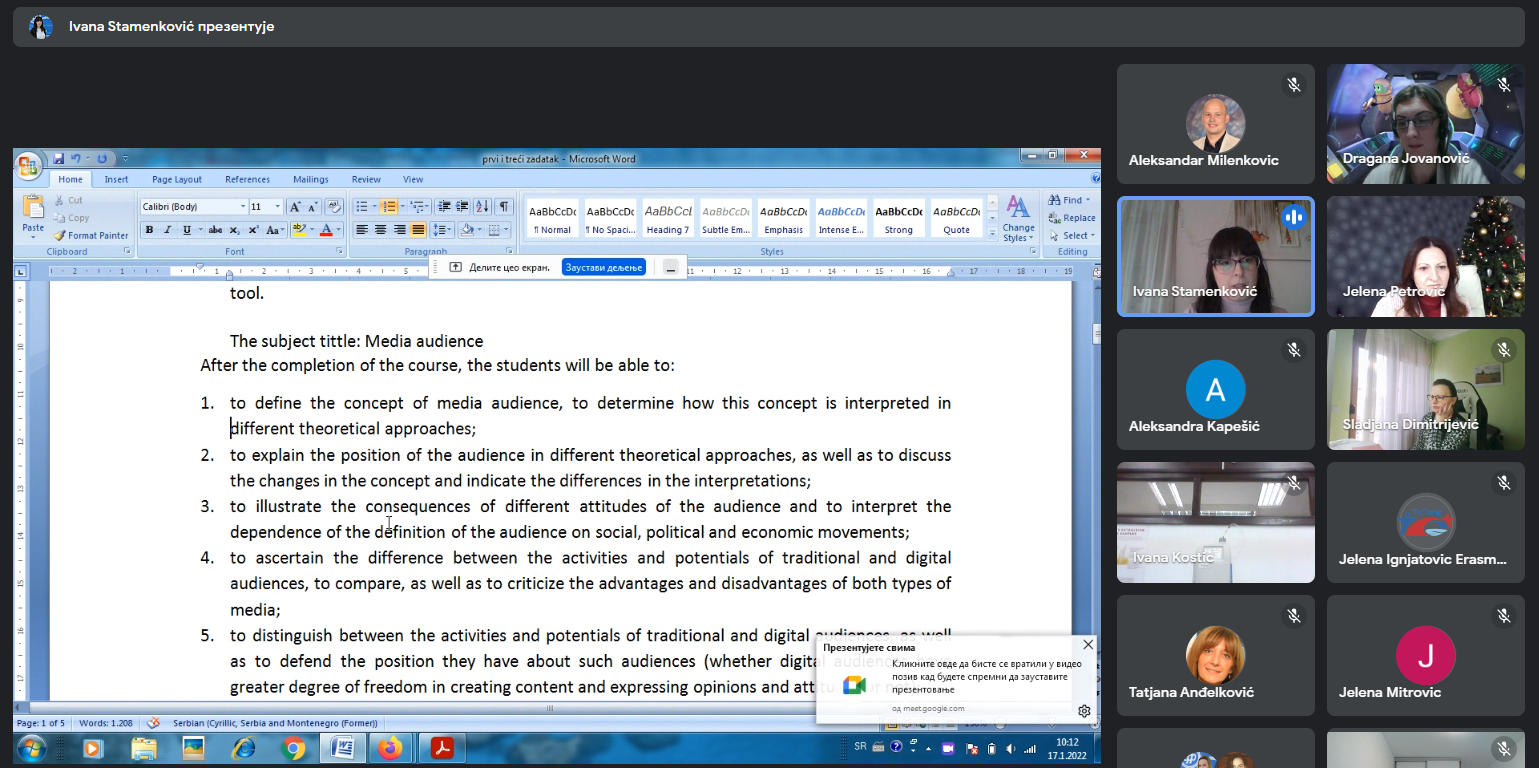Click Replace in the Editing group
Image resolution: width=1539 pixels, height=768 pixels.
coord(1072,218)
